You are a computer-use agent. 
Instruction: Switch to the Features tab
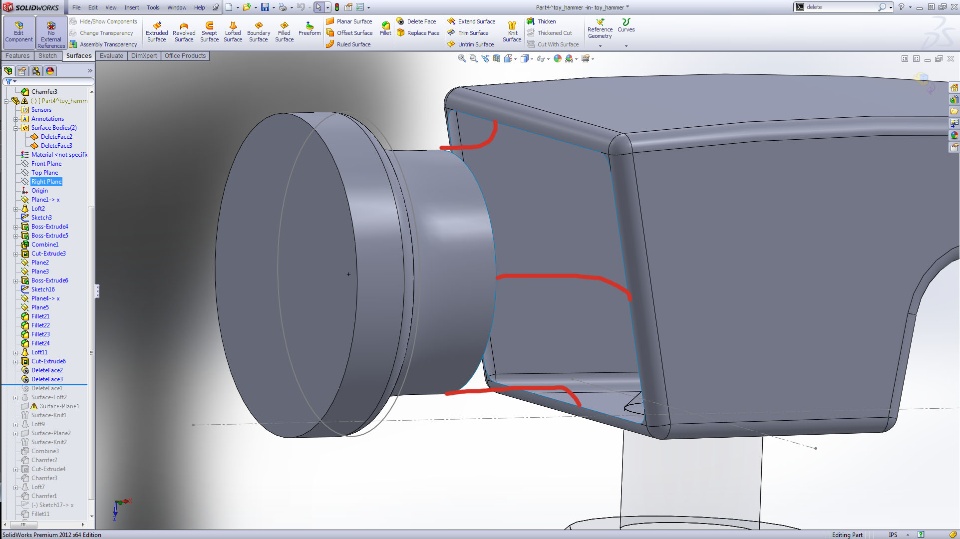(x=18, y=56)
